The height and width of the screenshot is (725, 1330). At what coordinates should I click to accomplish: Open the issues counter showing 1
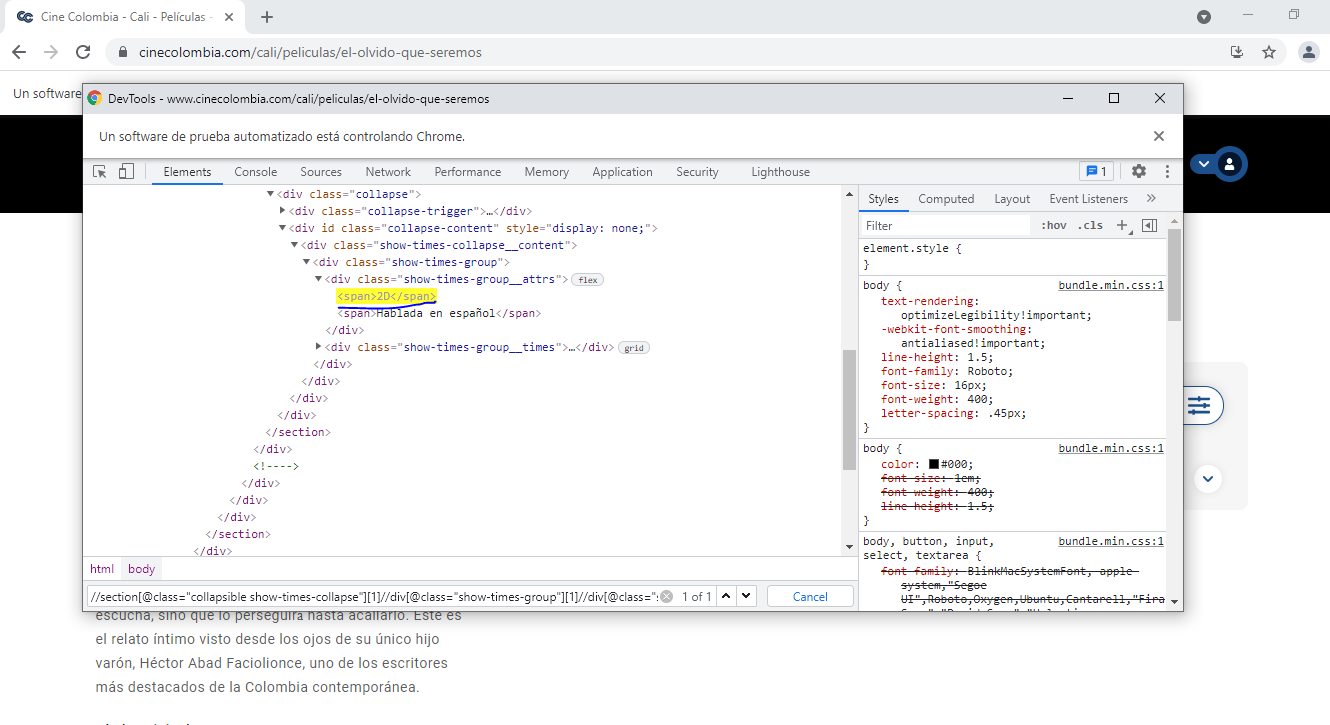pos(1096,172)
